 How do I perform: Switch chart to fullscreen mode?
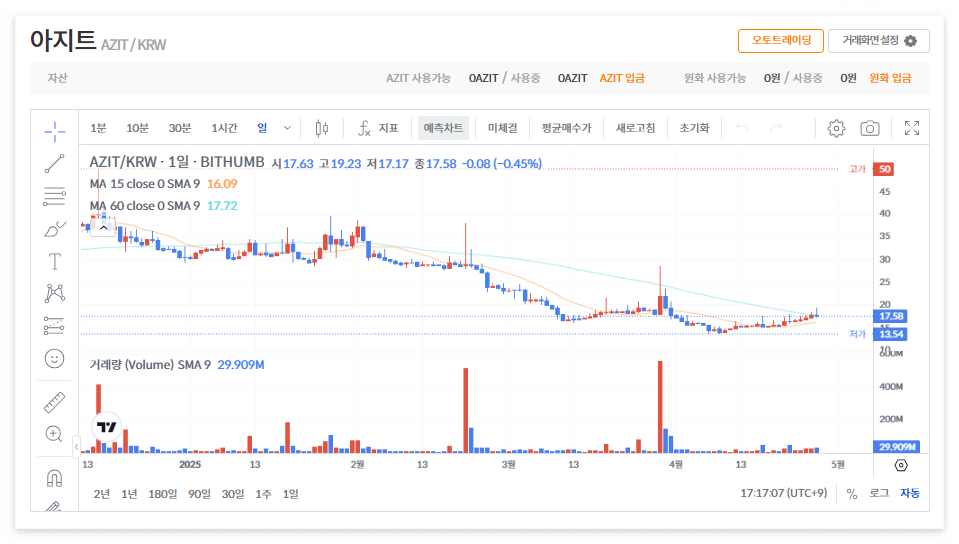[912, 128]
